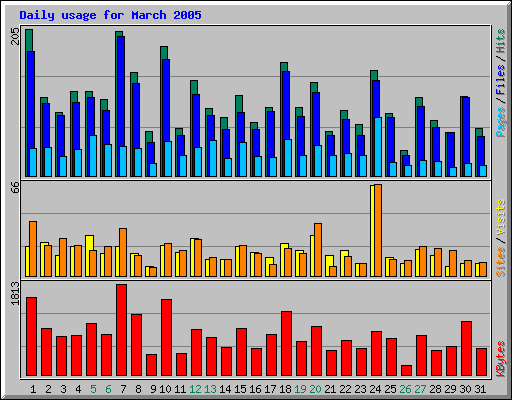
Task: Select day 9 on the date axis
Action: click(153, 389)
